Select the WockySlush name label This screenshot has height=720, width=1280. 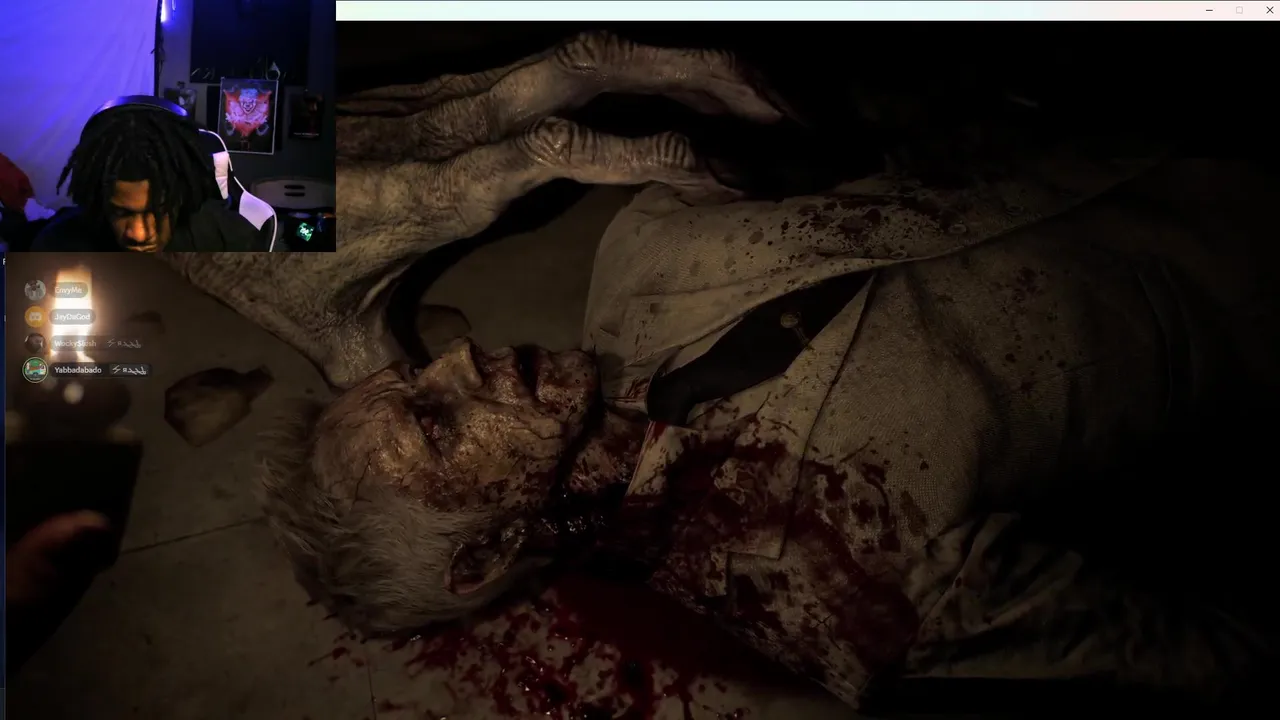tap(75, 343)
